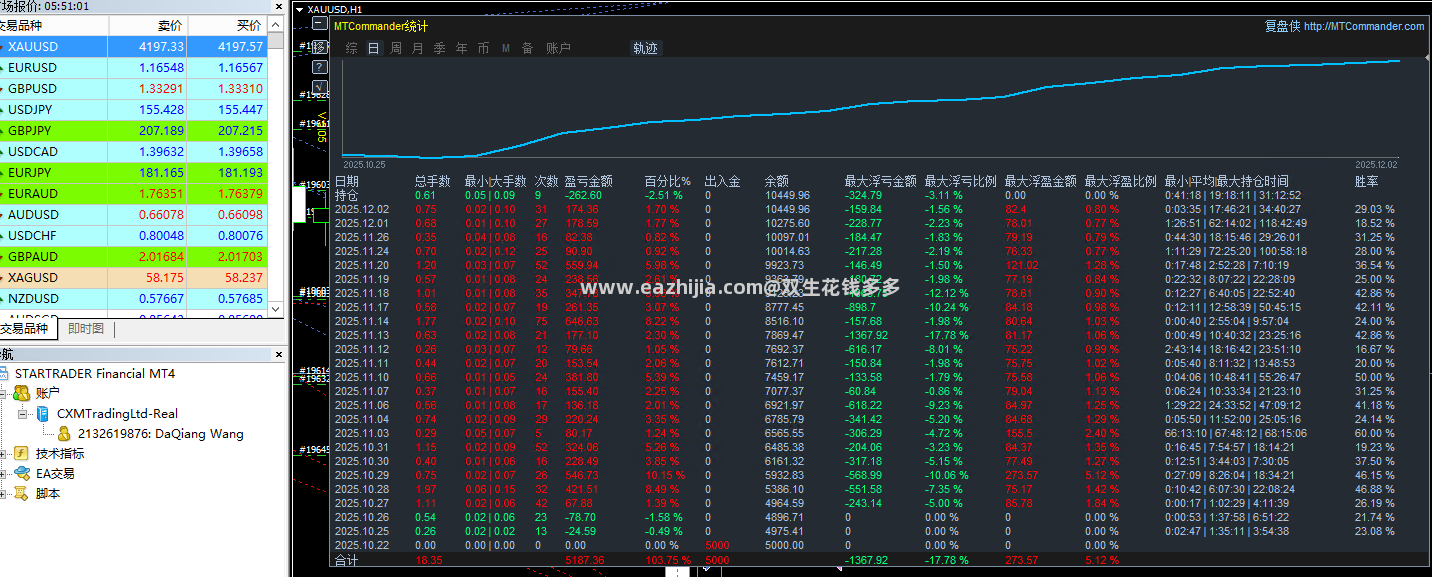Click the 脚本 scripts icon
The image size is (1432, 577).
click(21, 493)
